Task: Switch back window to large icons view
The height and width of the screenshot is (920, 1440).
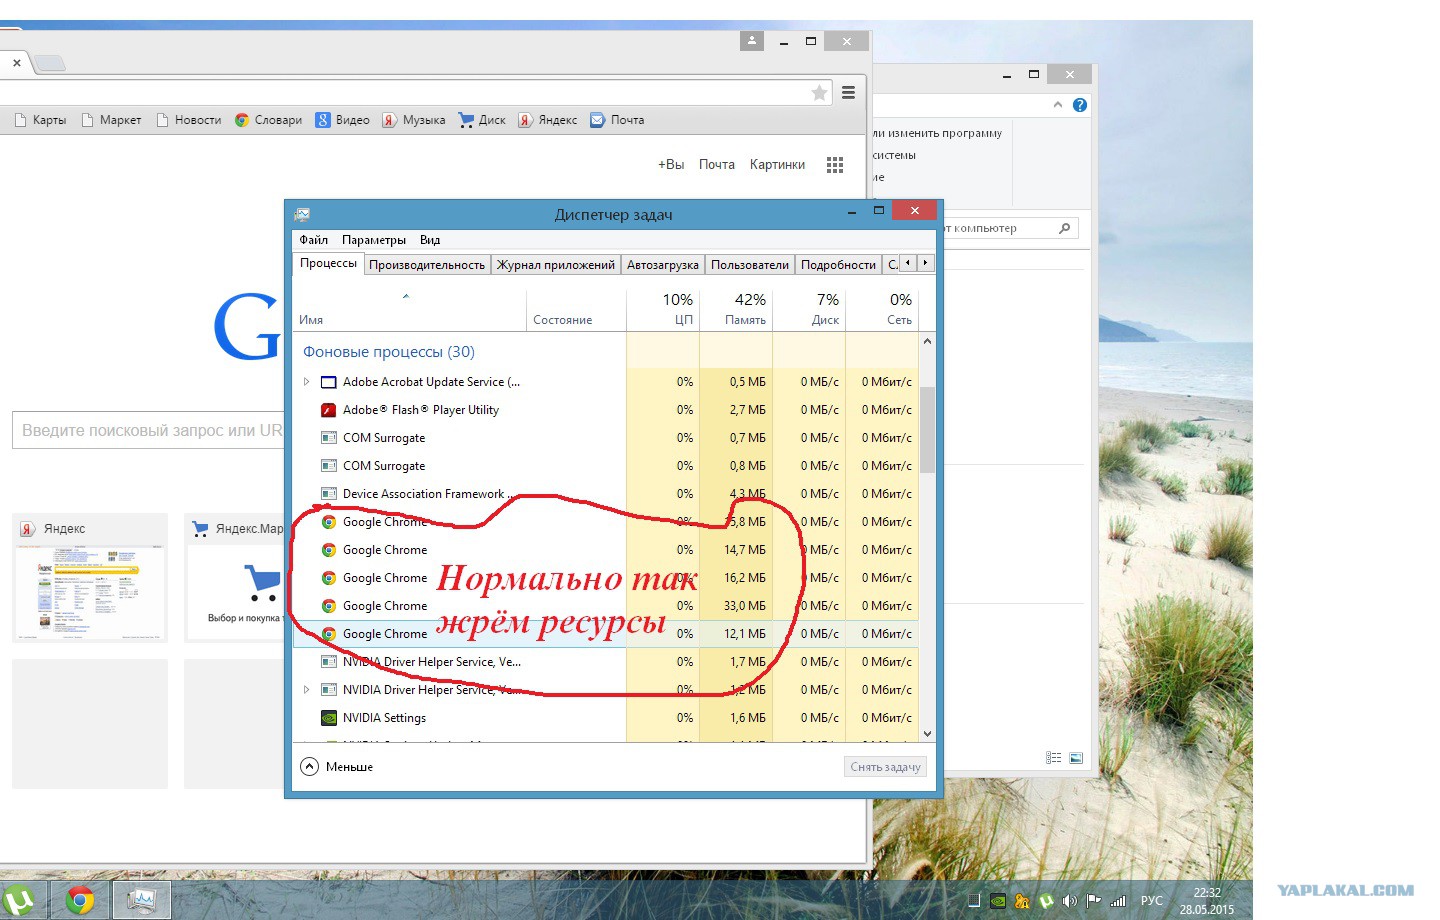Action: 1076,758
